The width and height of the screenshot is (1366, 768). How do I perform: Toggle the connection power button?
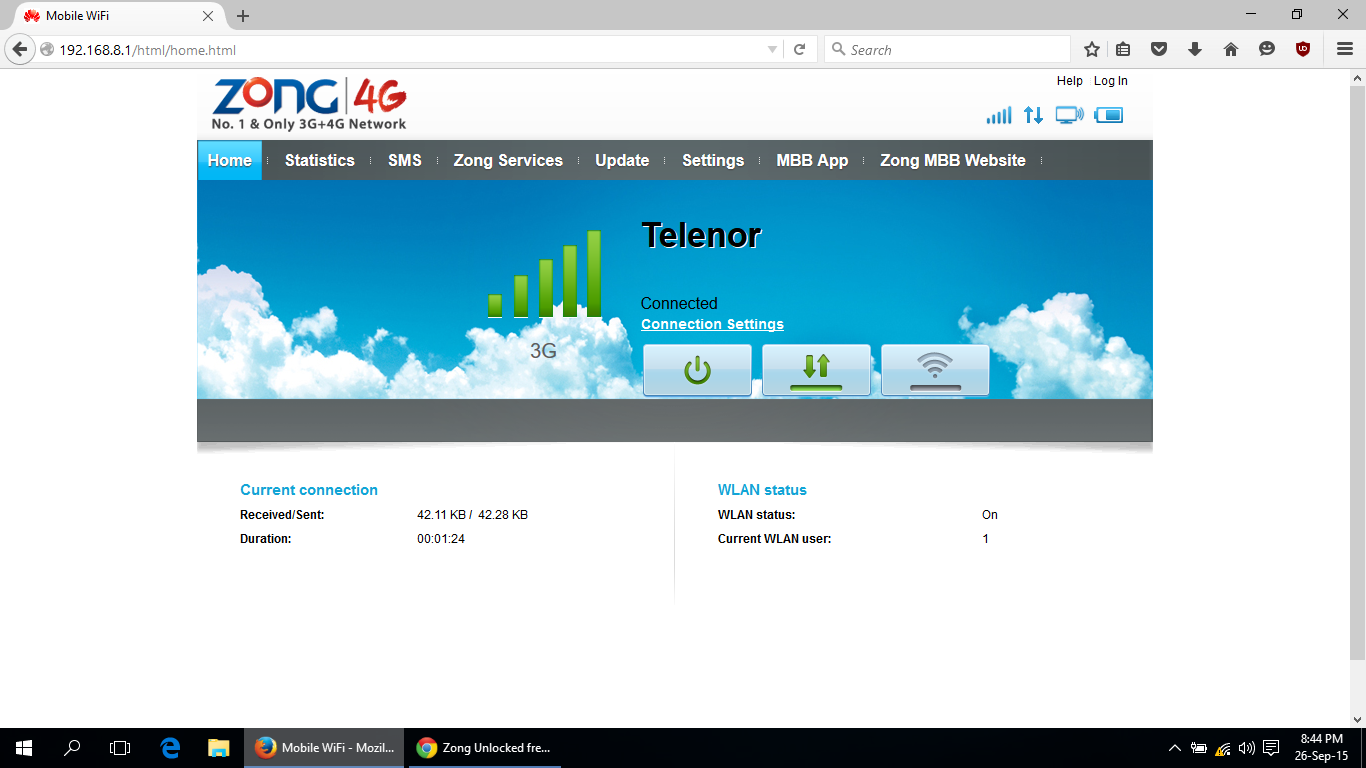coord(697,370)
